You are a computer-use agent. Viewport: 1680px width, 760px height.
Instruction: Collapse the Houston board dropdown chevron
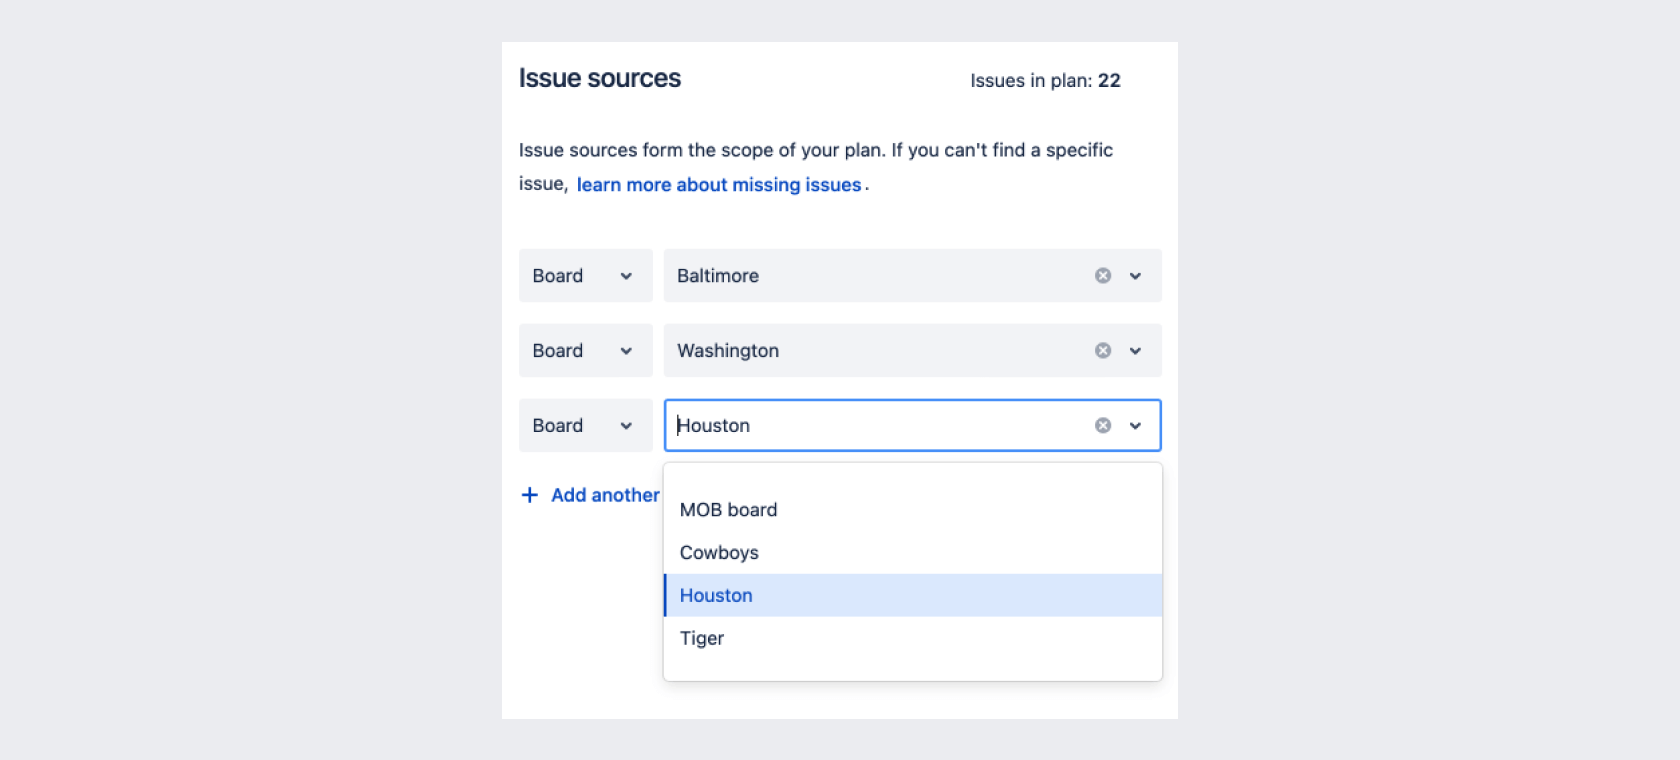click(1136, 426)
